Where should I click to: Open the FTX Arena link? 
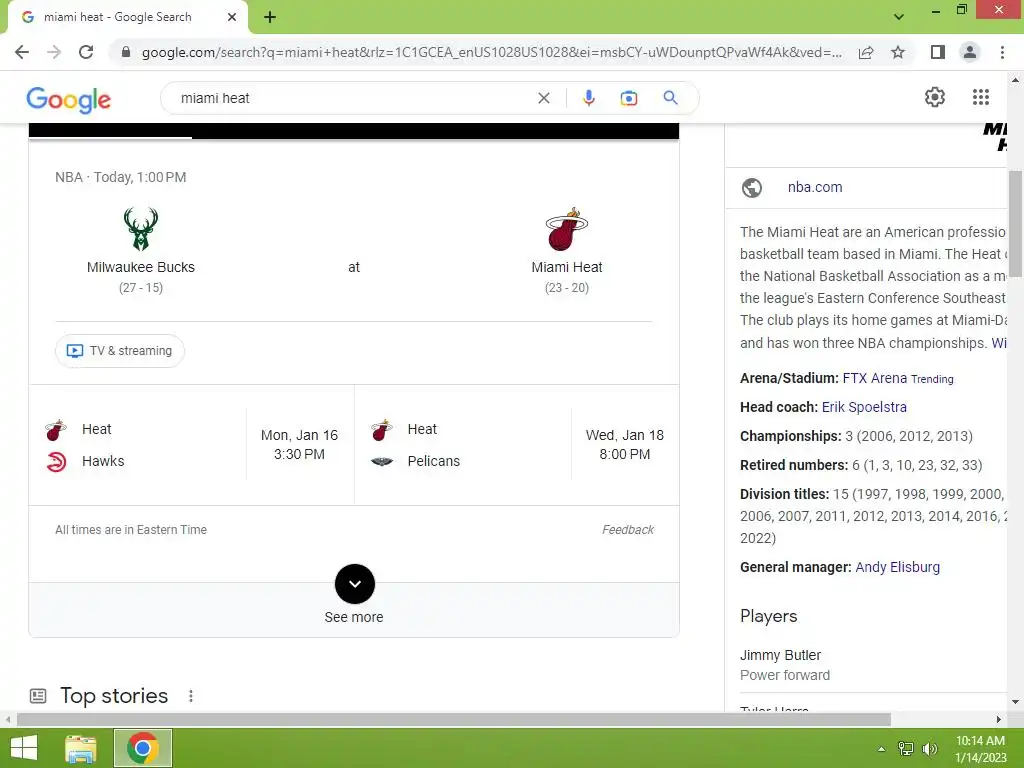(x=874, y=378)
